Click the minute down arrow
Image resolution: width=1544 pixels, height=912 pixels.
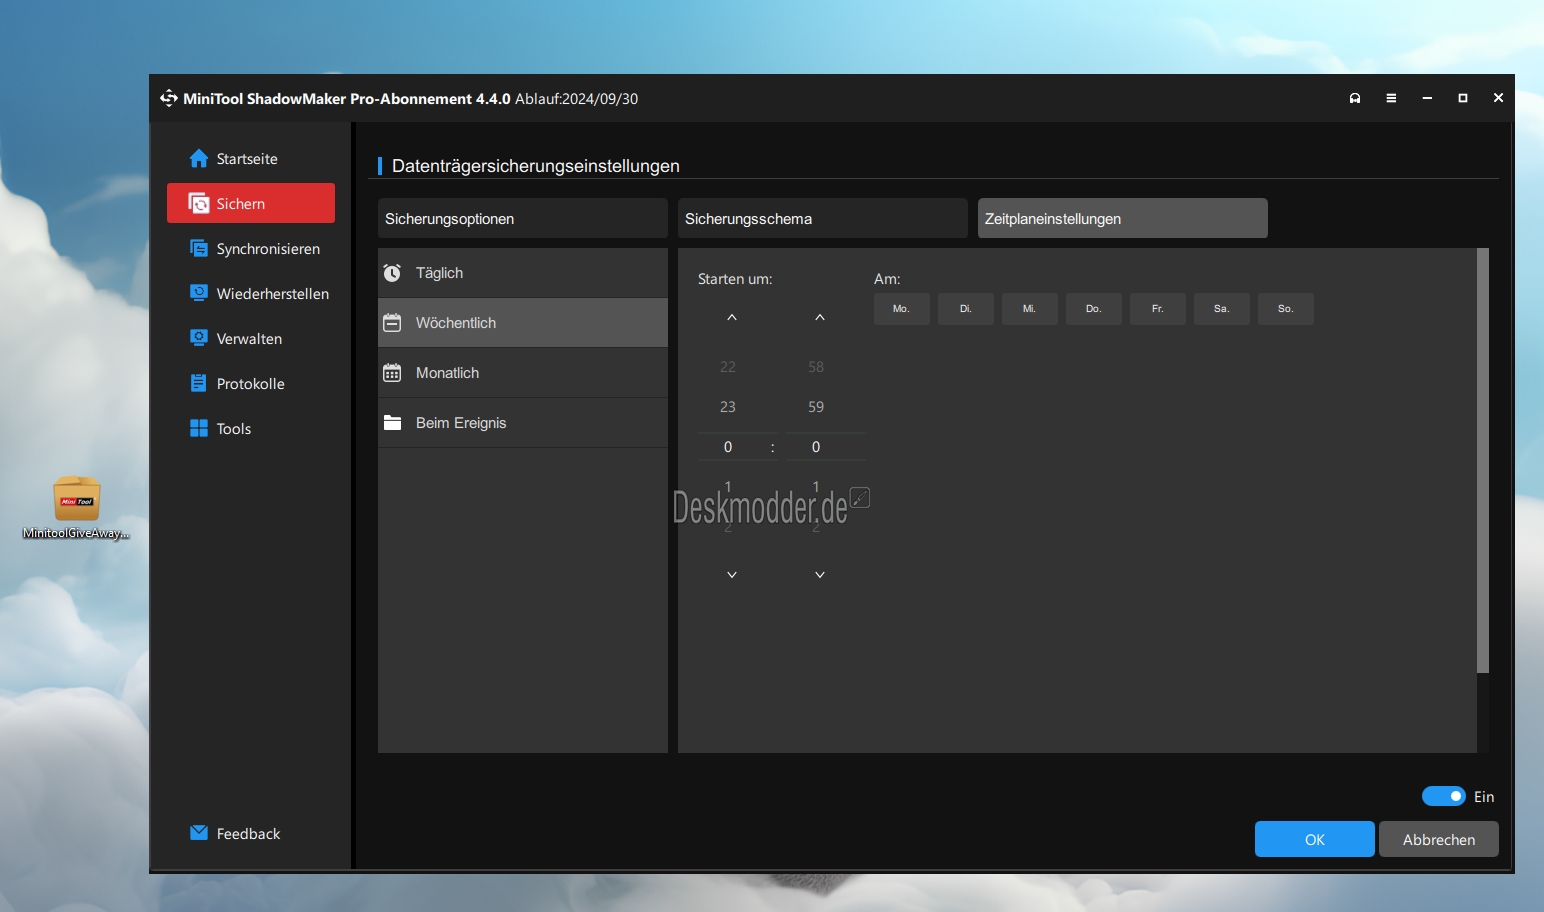pyautogui.click(x=820, y=575)
